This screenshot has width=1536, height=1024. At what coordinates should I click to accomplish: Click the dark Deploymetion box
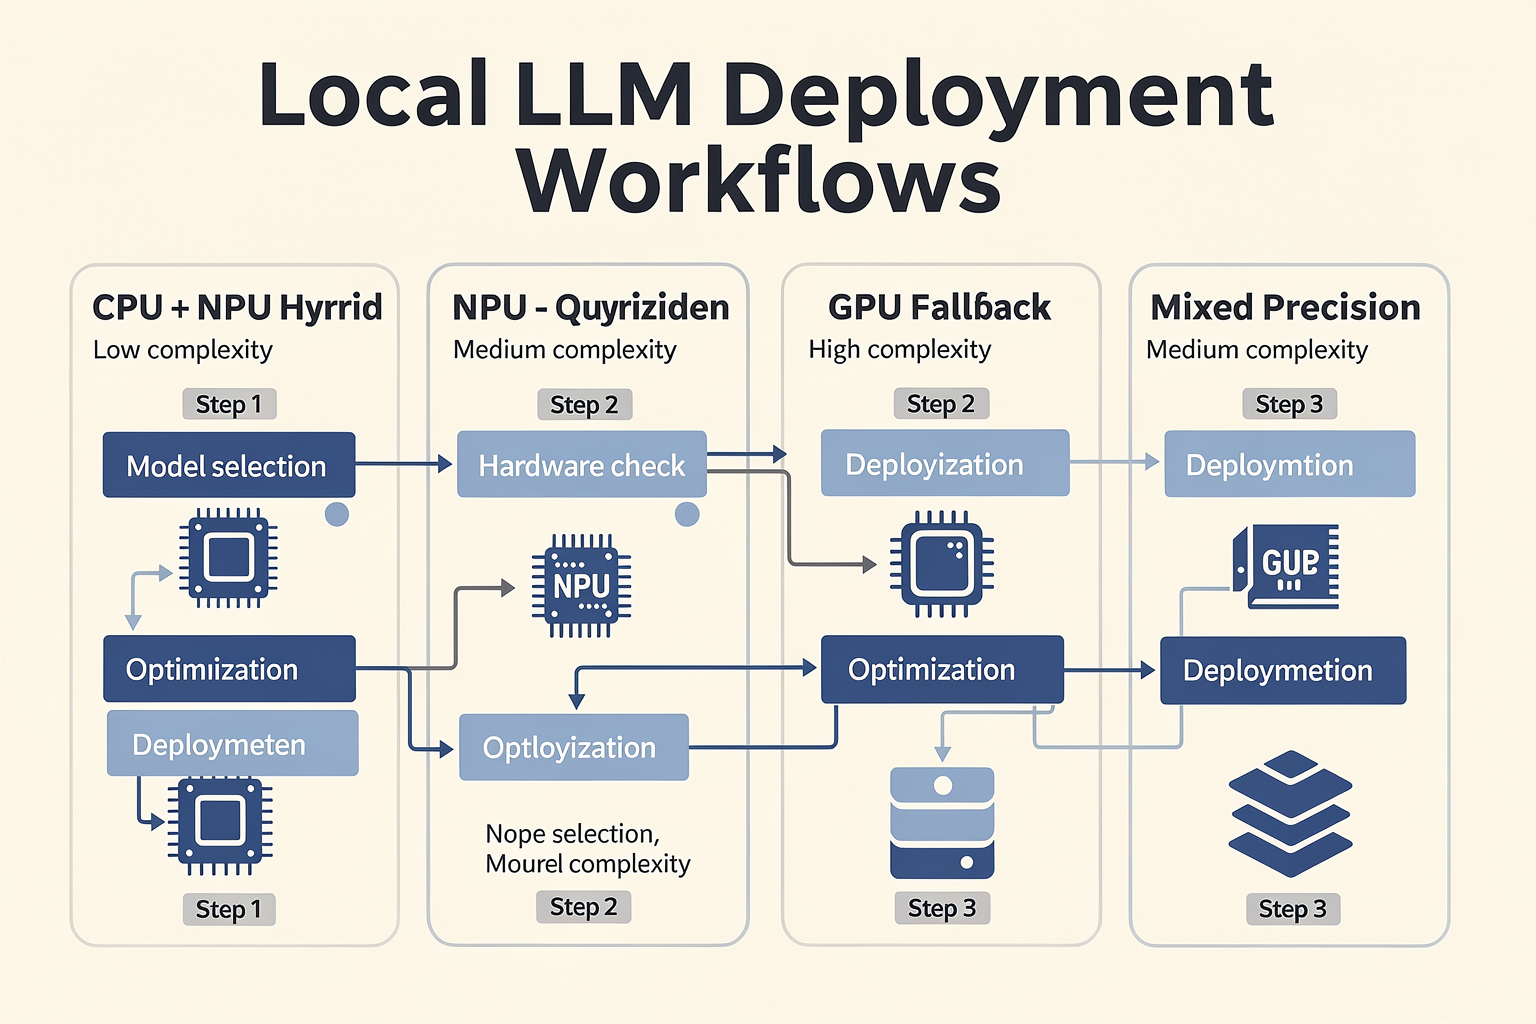(x=1283, y=670)
